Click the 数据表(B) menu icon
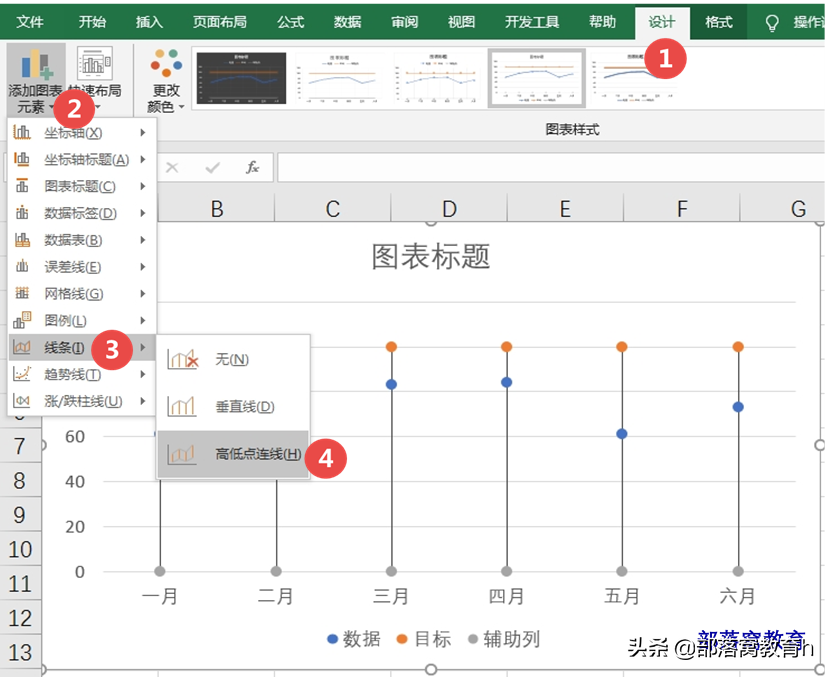Screen dimensions: 833x677 tap(22, 240)
